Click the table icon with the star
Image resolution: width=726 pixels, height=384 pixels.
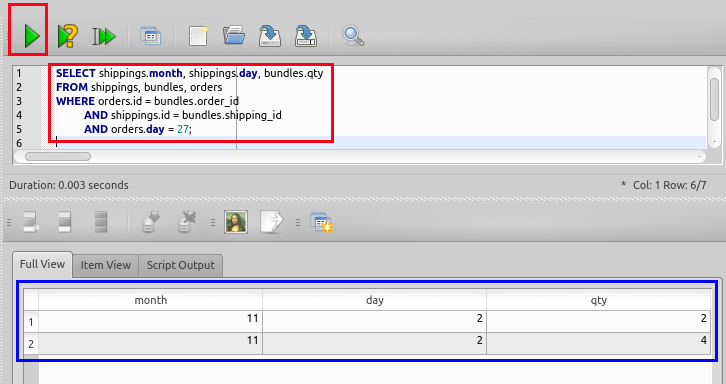(x=321, y=223)
